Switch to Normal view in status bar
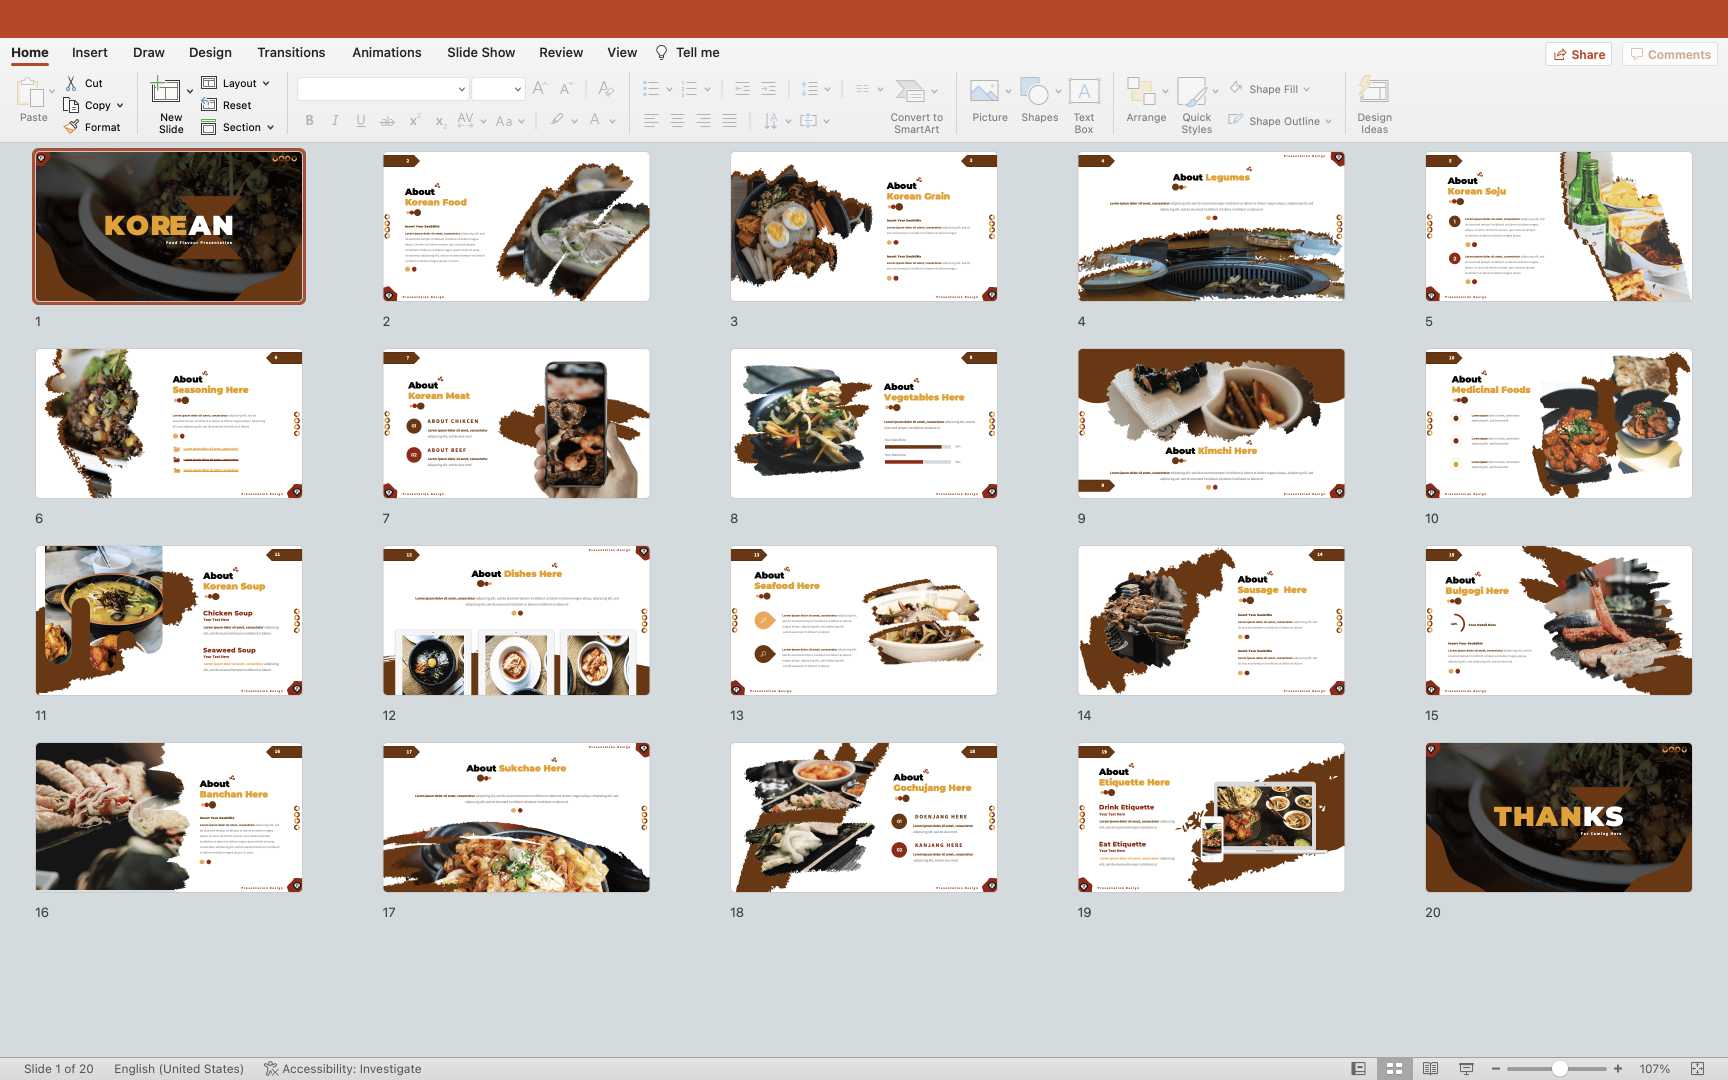The height and width of the screenshot is (1080, 1728). (x=1358, y=1068)
